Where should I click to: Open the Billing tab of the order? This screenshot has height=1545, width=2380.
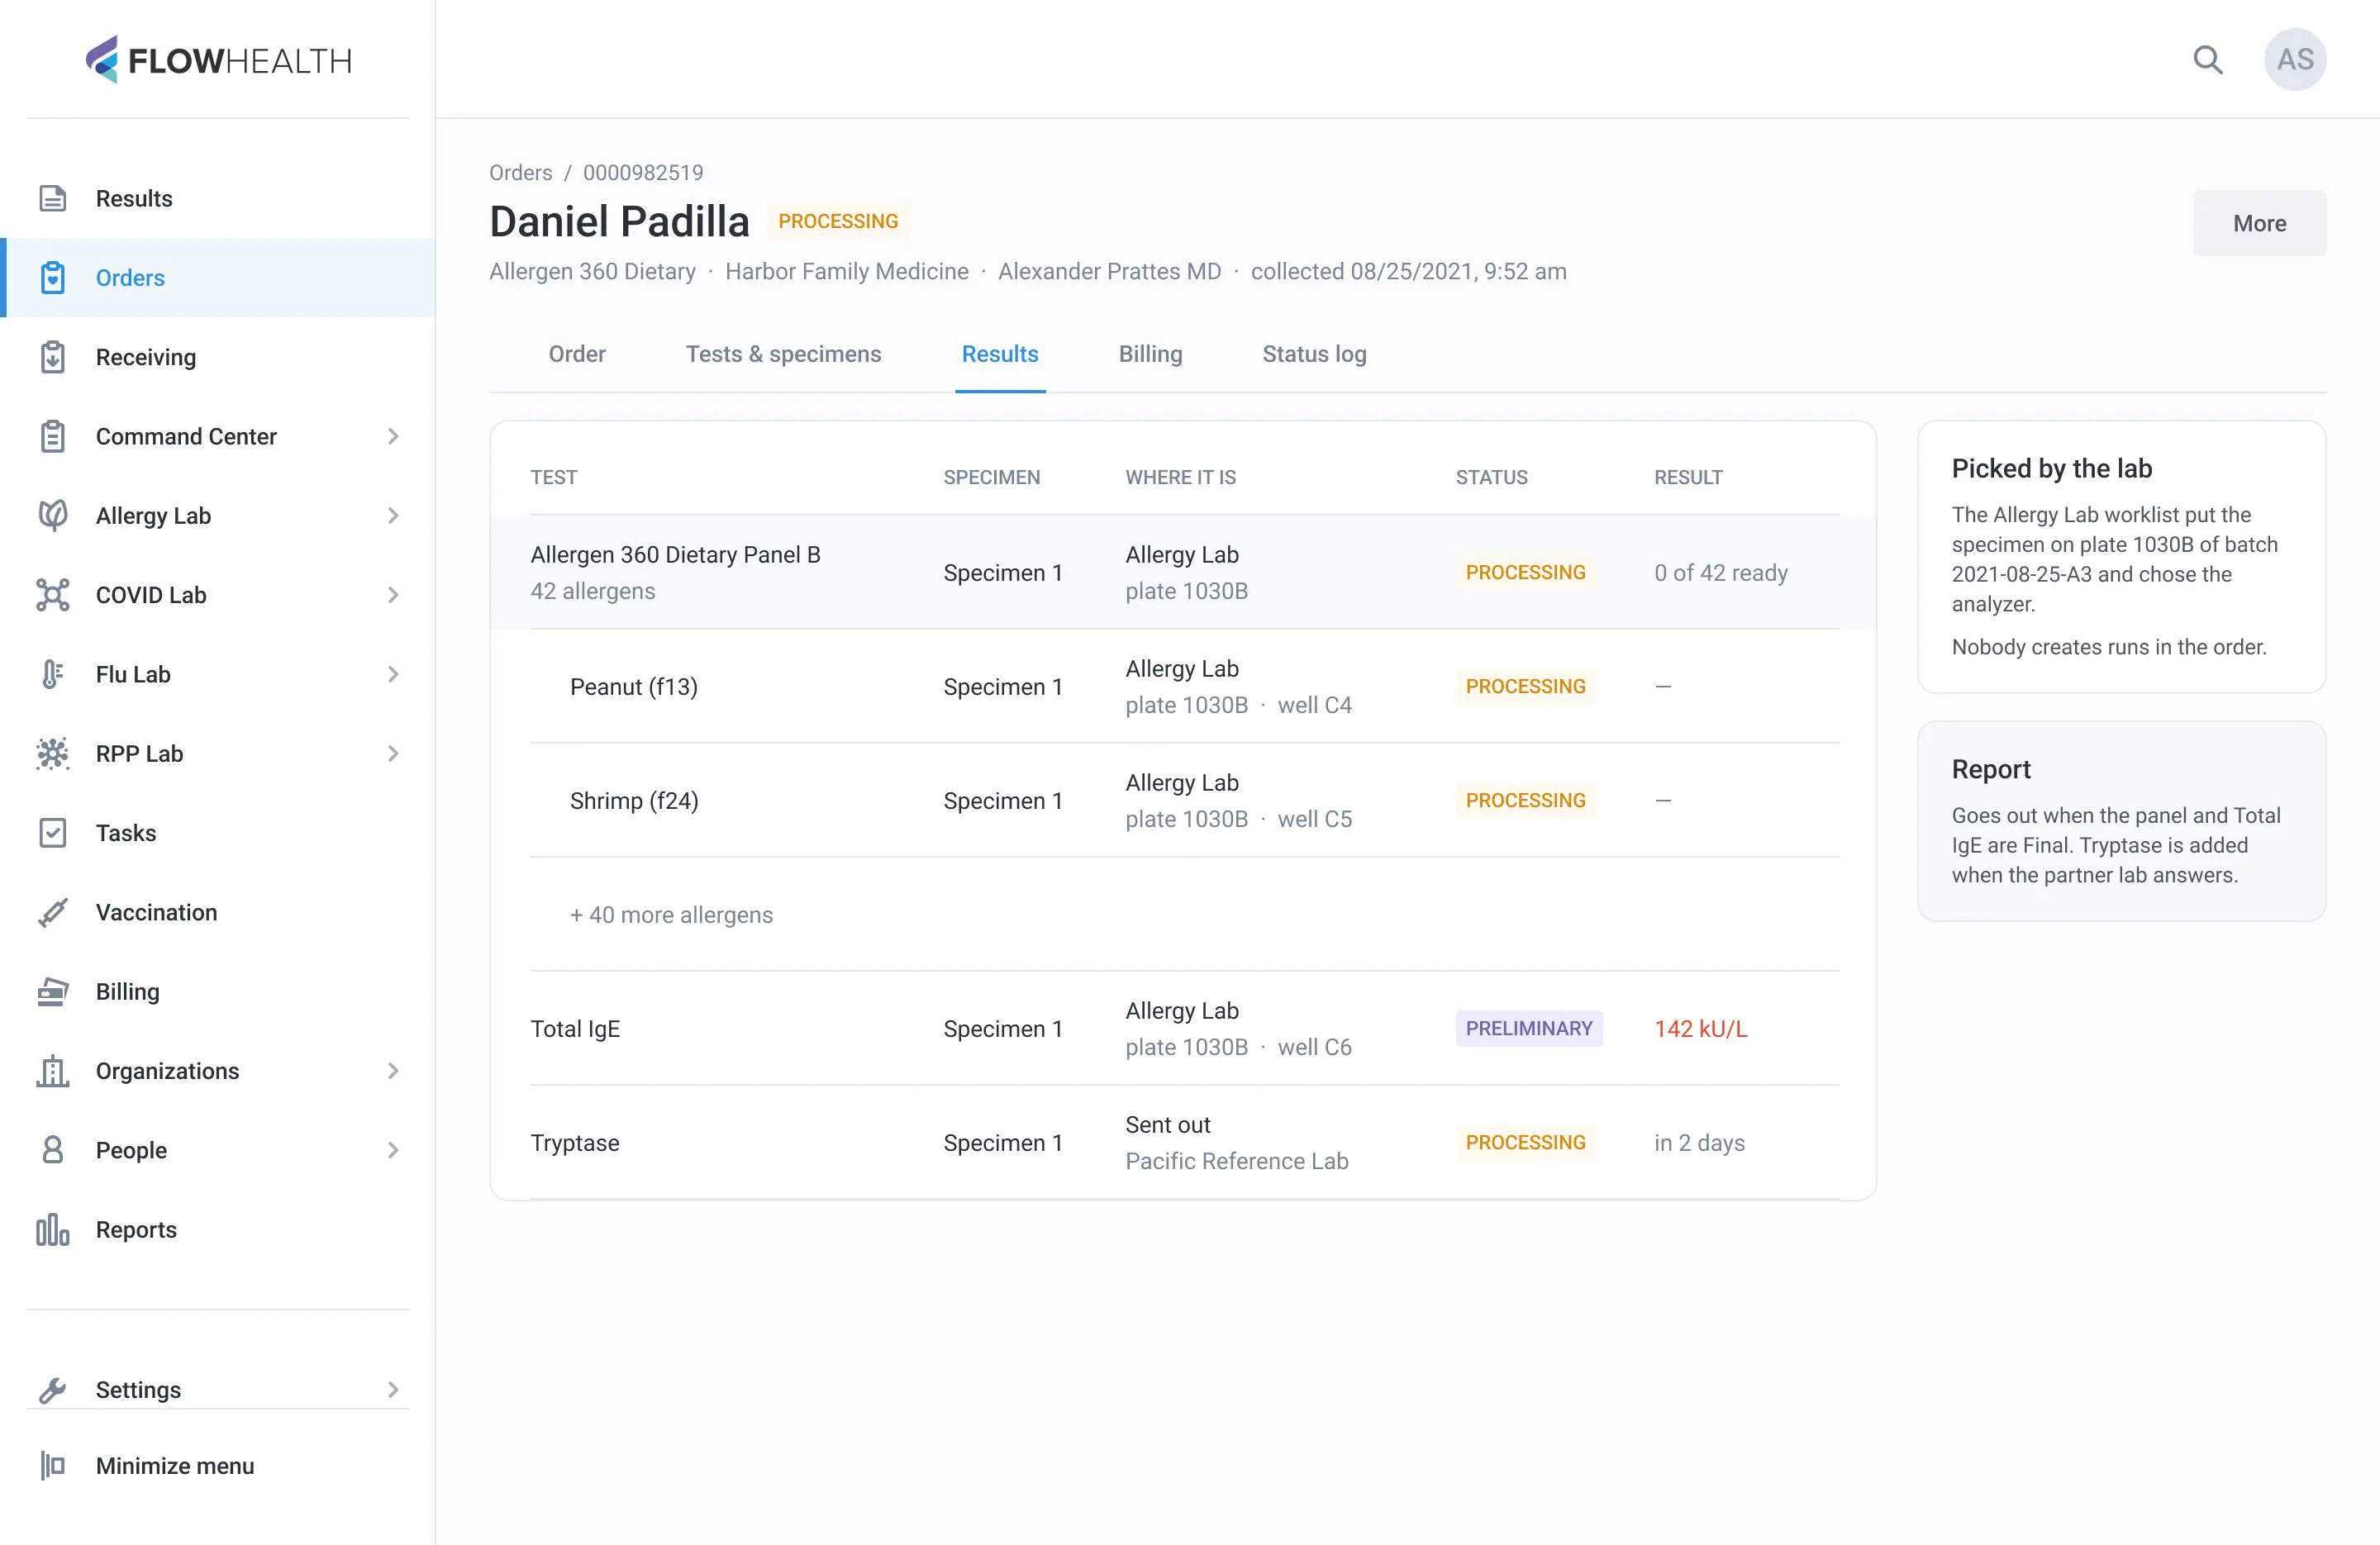pyautogui.click(x=1150, y=354)
